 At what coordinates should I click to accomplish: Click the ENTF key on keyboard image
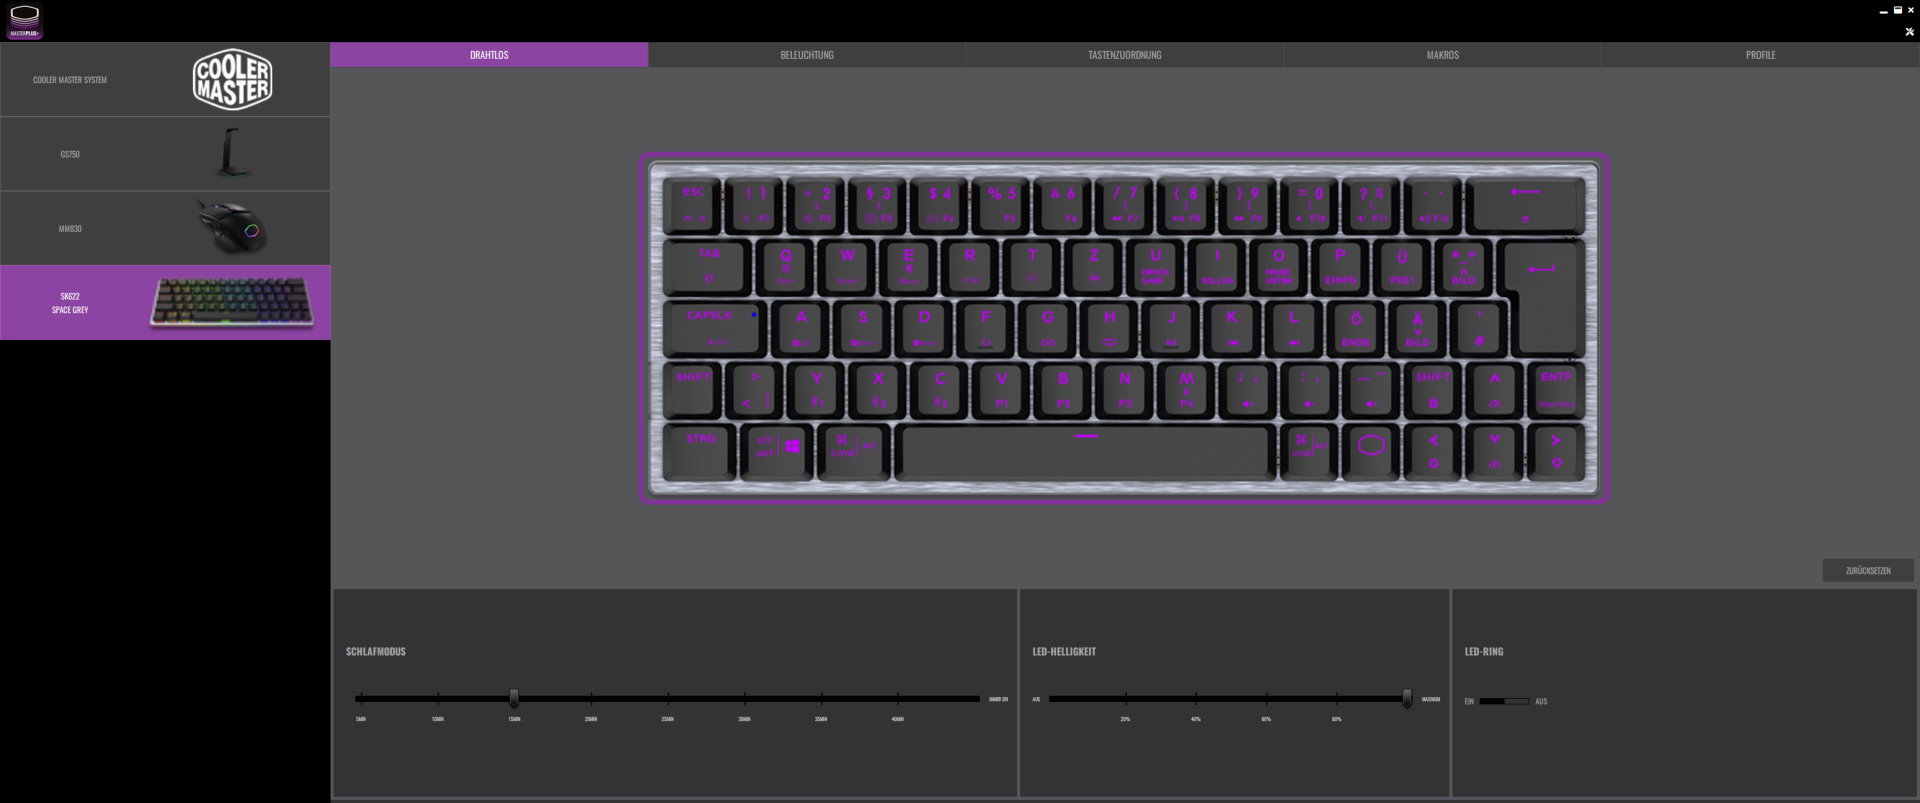pyautogui.click(x=1555, y=389)
